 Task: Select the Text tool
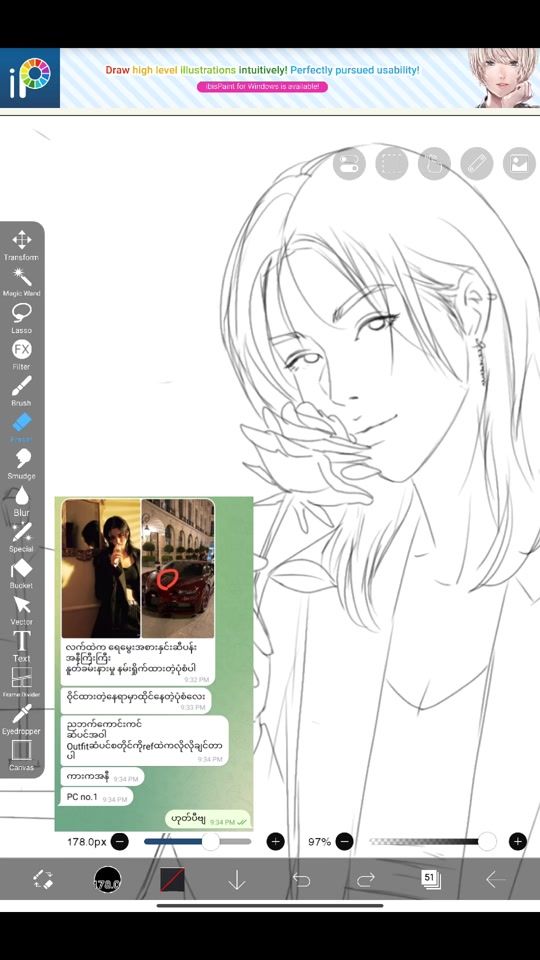(x=21, y=647)
